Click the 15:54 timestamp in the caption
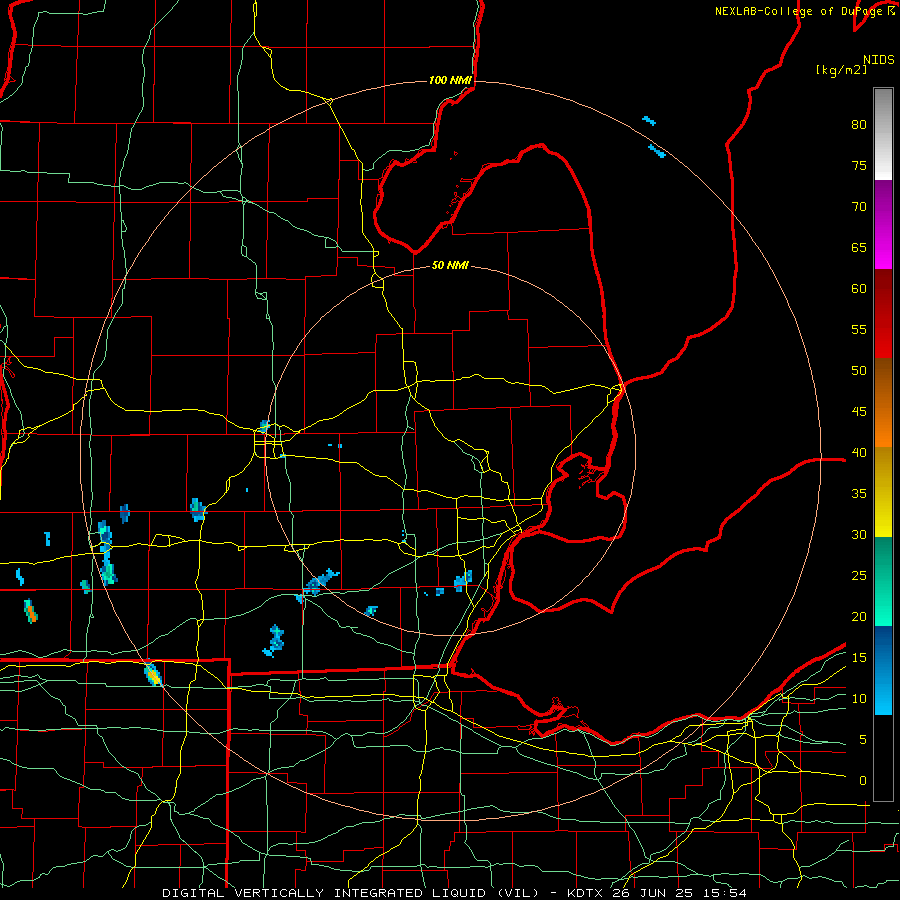 726,893
